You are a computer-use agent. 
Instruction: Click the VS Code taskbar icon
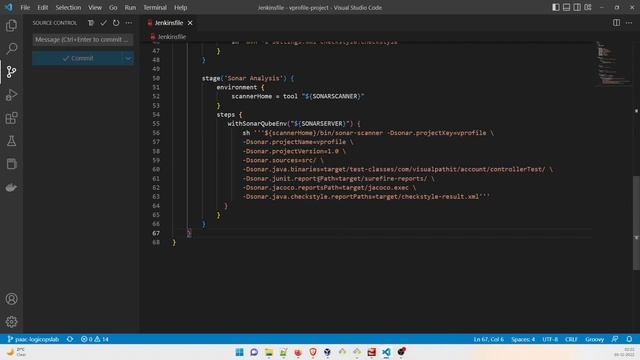386,352
